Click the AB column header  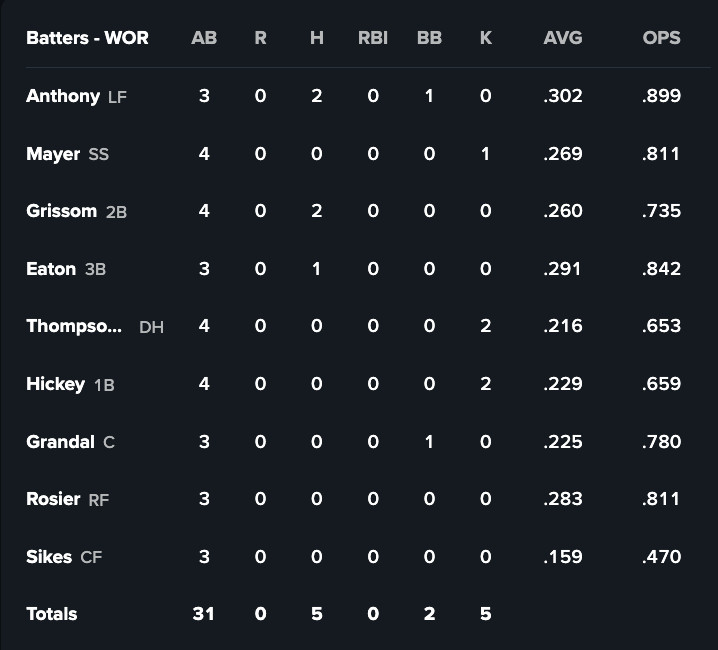tap(204, 38)
